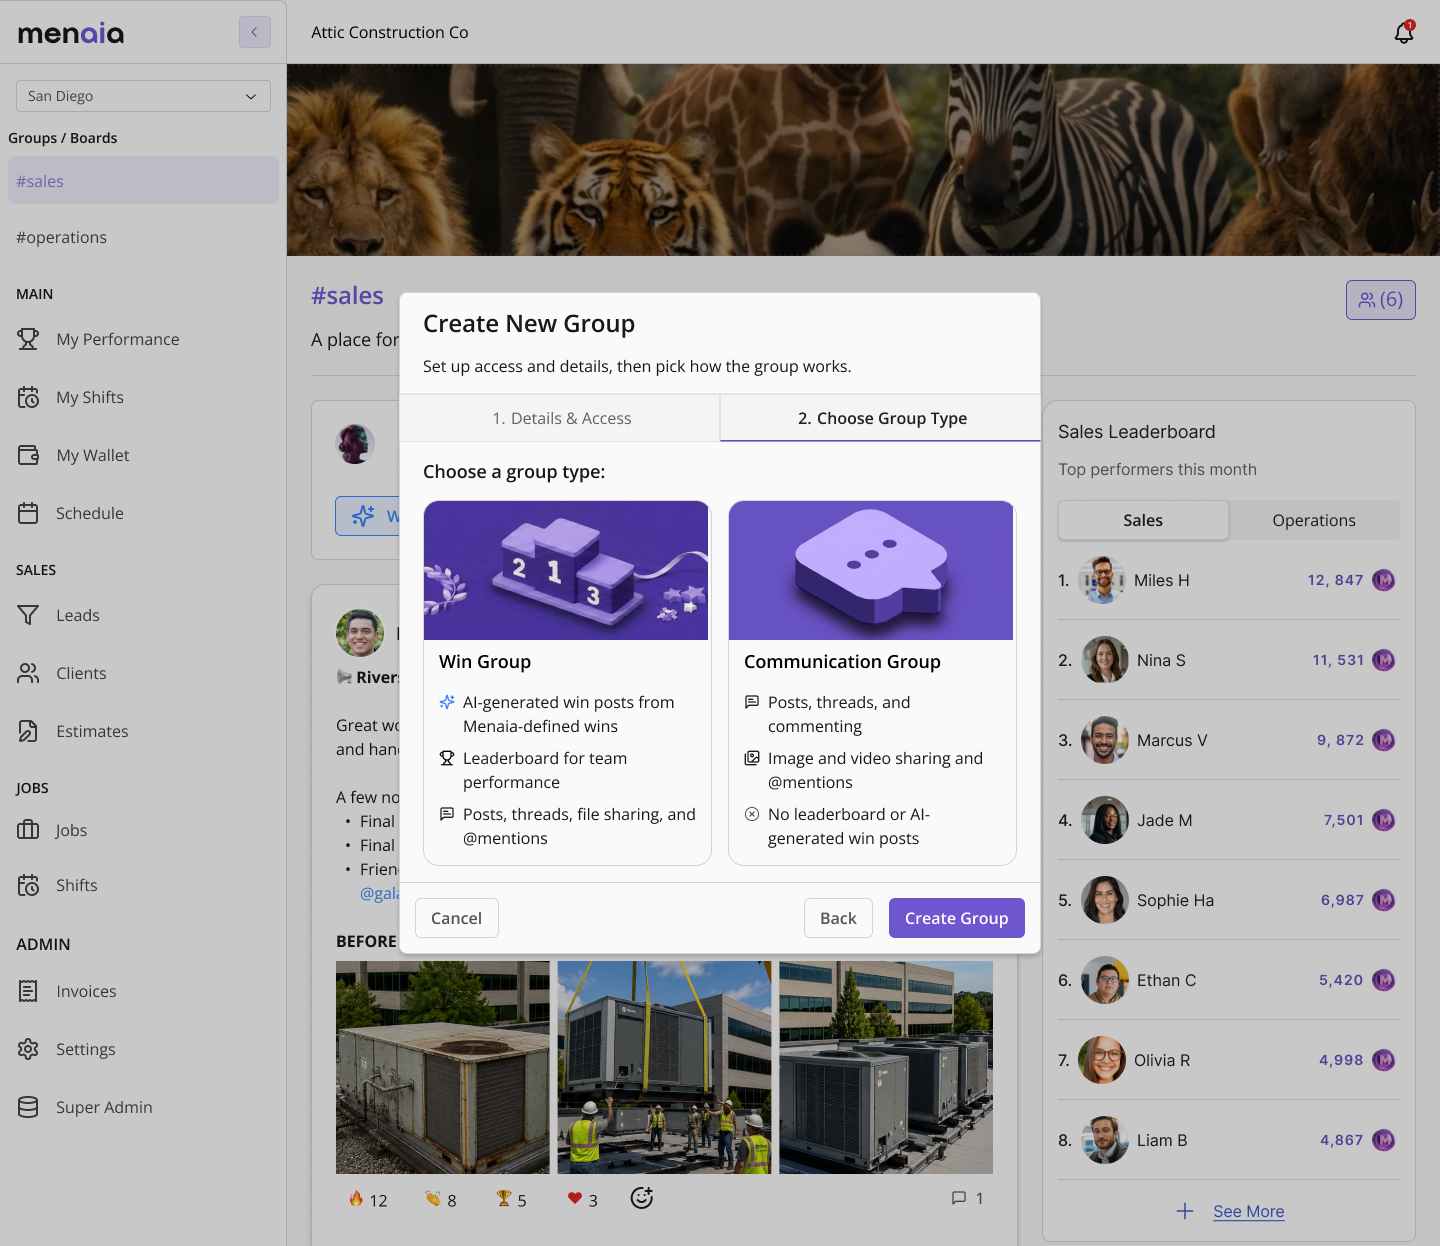The width and height of the screenshot is (1440, 1246).
Task: Click Miles H's points coin icon
Action: point(1384,580)
